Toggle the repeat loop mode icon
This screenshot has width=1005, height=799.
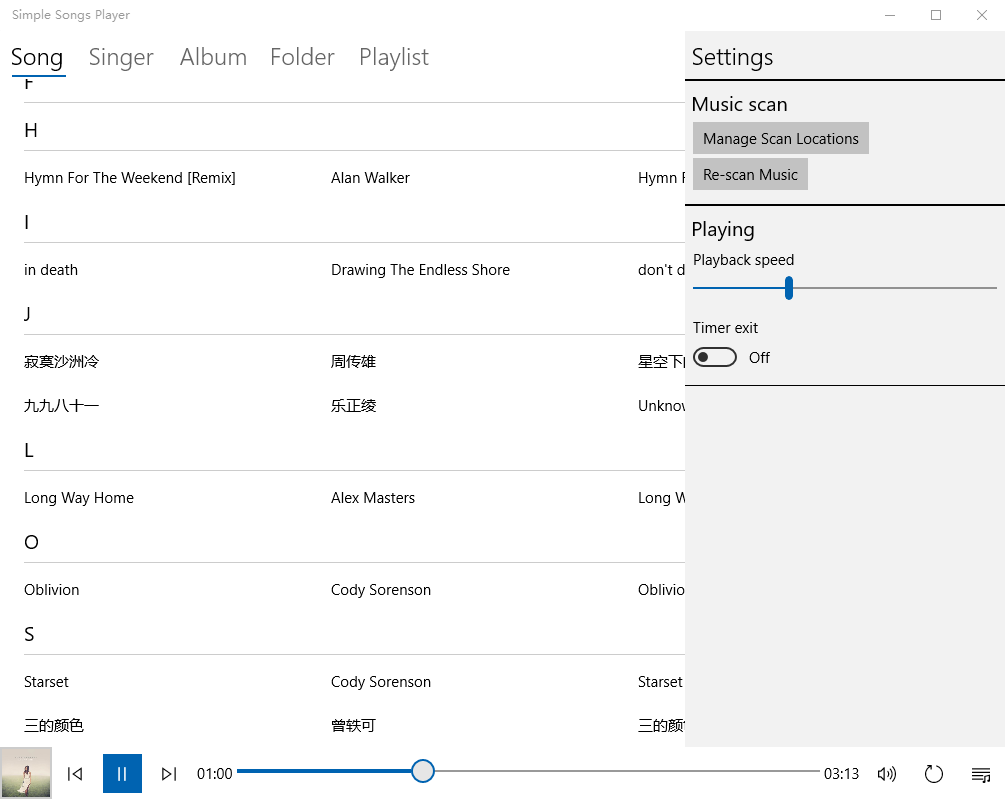click(933, 773)
